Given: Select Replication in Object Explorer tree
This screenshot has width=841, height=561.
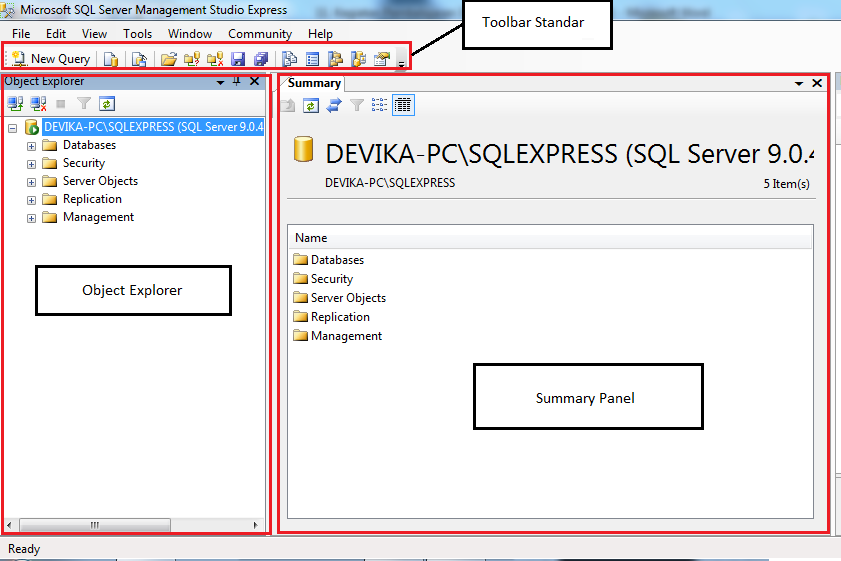Looking at the screenshot, I should [92, 199].
